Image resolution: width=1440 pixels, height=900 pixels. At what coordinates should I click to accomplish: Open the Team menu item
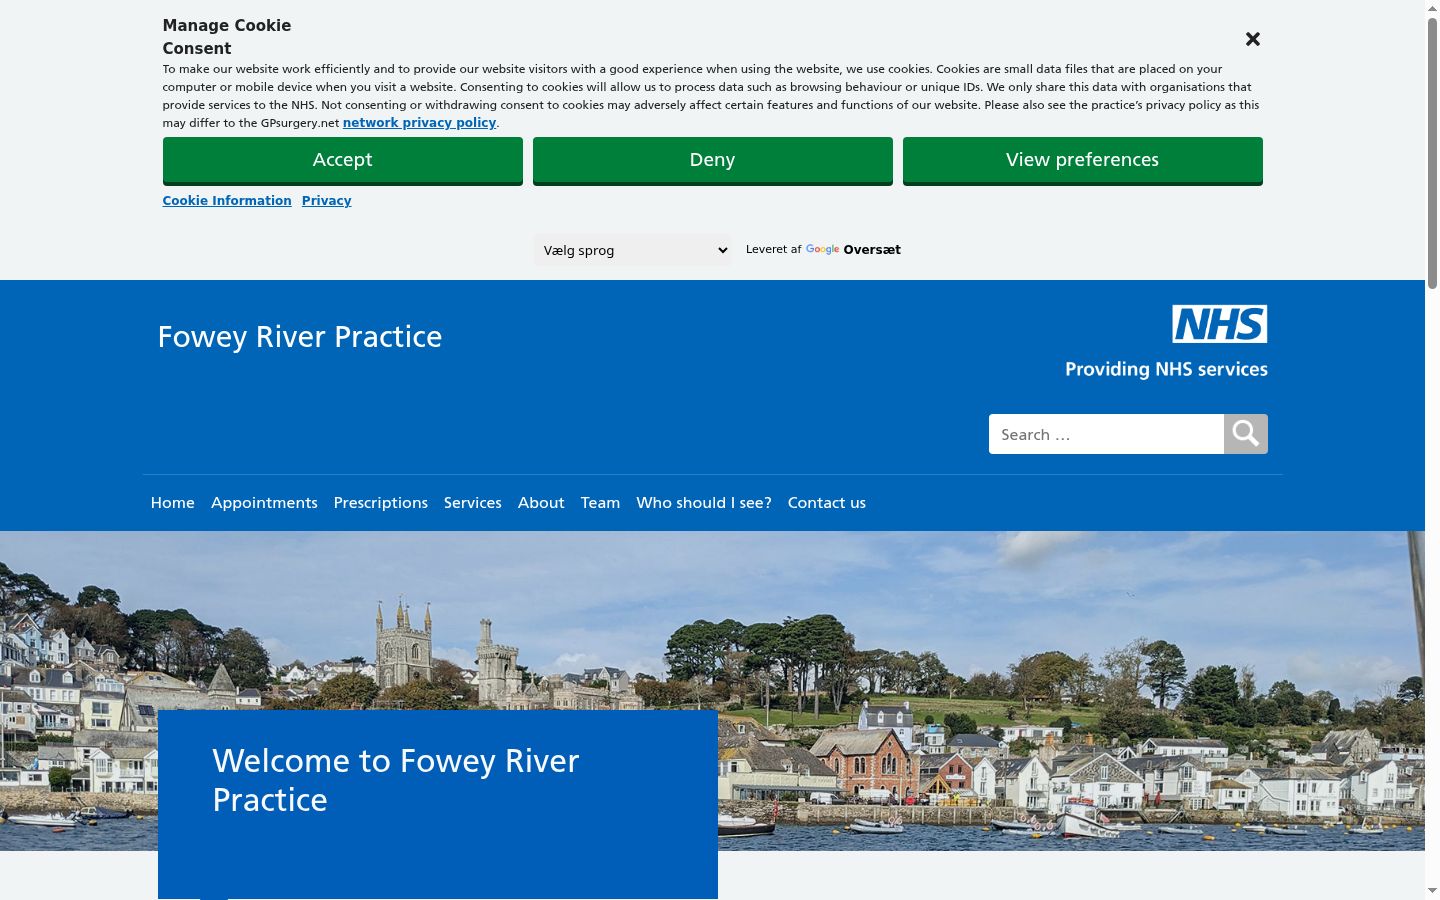(x=600, y=503)
